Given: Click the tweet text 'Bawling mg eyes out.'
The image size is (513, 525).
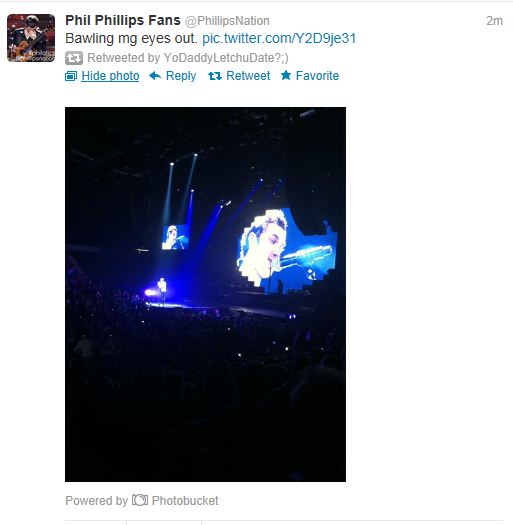Looking at the screenshot, I should coord(131,39).
